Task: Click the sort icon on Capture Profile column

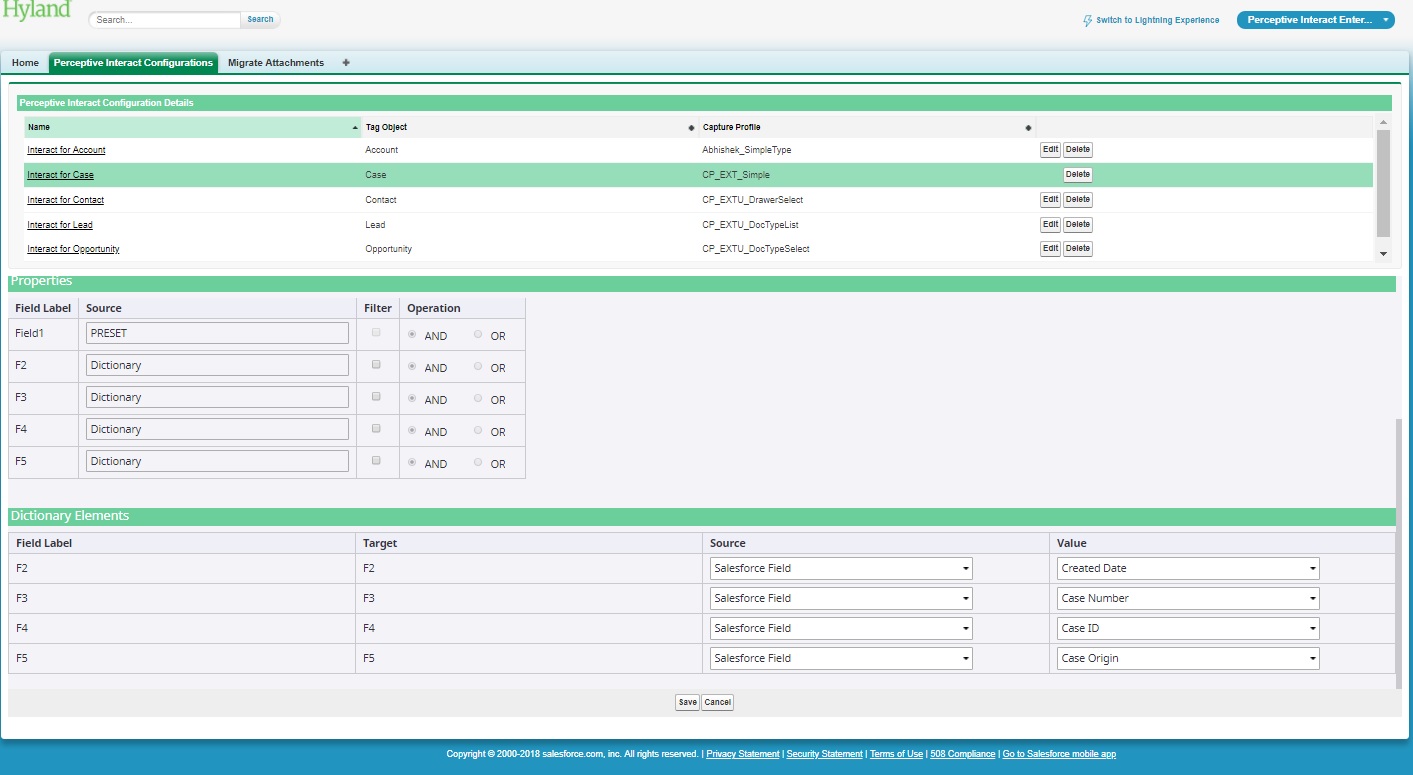Action: (x=1029, y=128)
